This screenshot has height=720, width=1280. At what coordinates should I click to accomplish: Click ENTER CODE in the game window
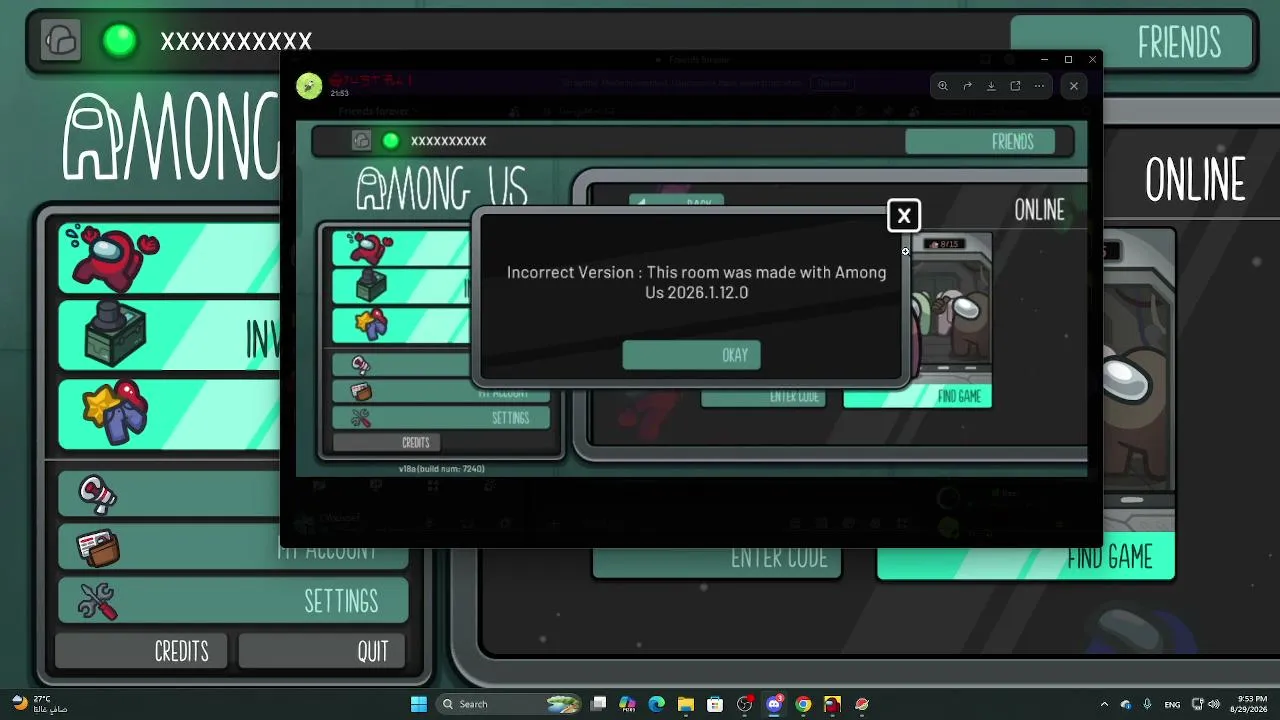pos(716,558)
